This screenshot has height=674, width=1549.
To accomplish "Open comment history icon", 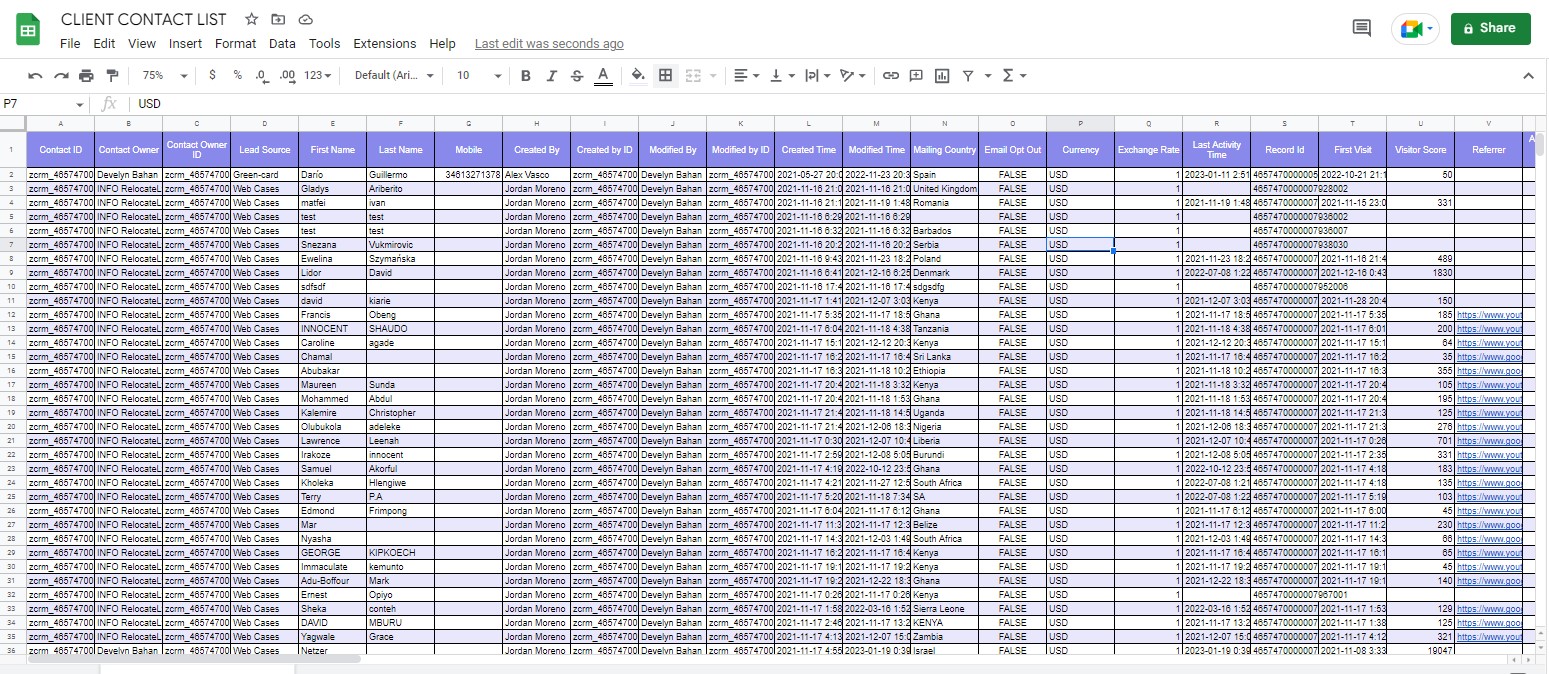I will click(x=1361, y=28).
